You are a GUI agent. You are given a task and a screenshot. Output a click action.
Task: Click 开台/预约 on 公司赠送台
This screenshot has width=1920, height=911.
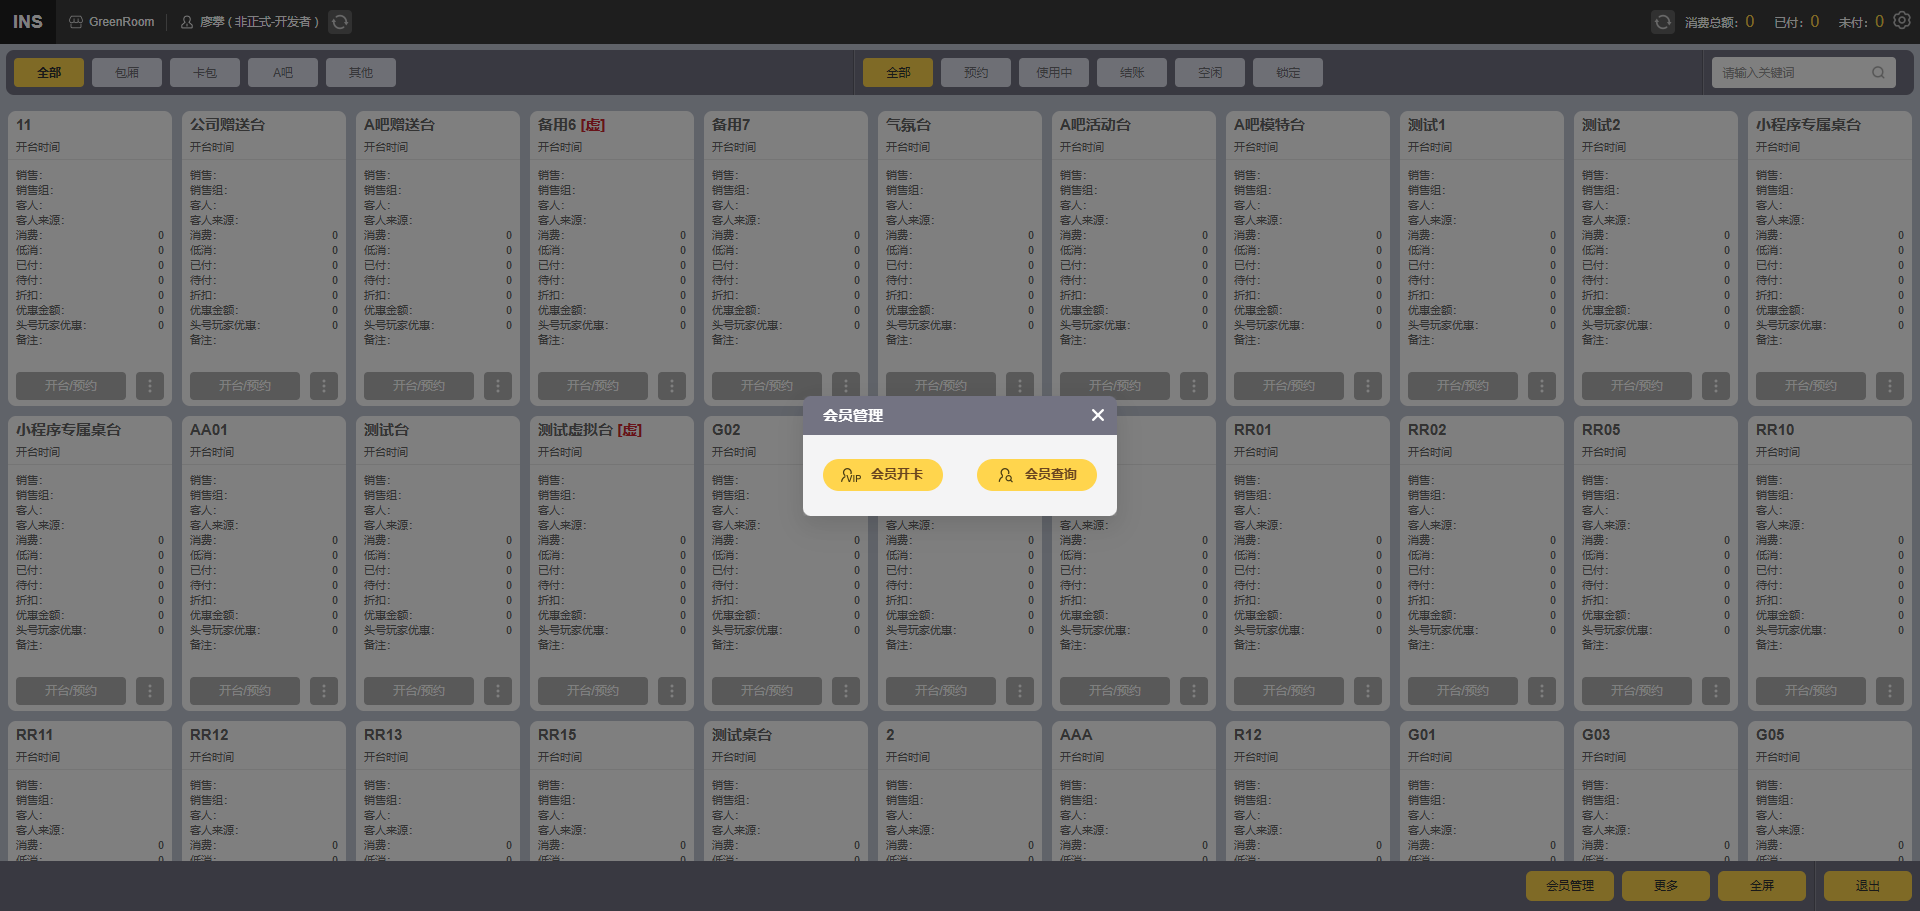pos(245,385)
